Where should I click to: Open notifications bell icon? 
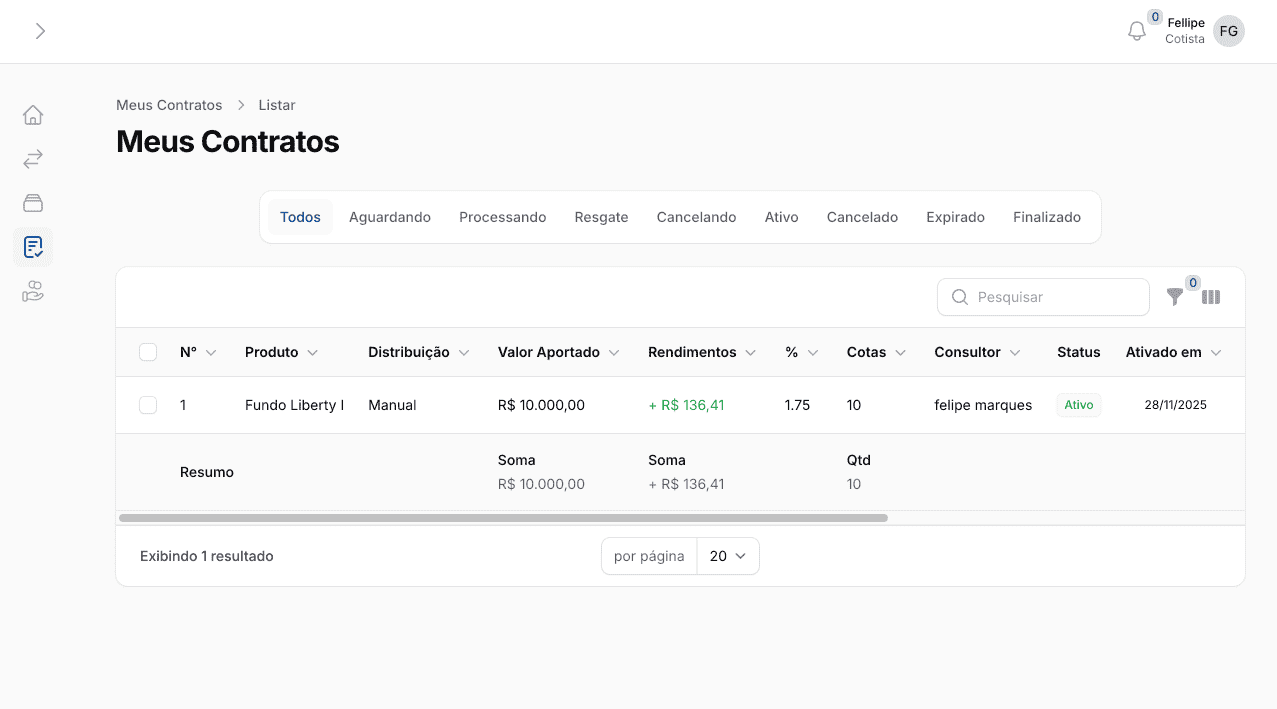point(1137,31)
